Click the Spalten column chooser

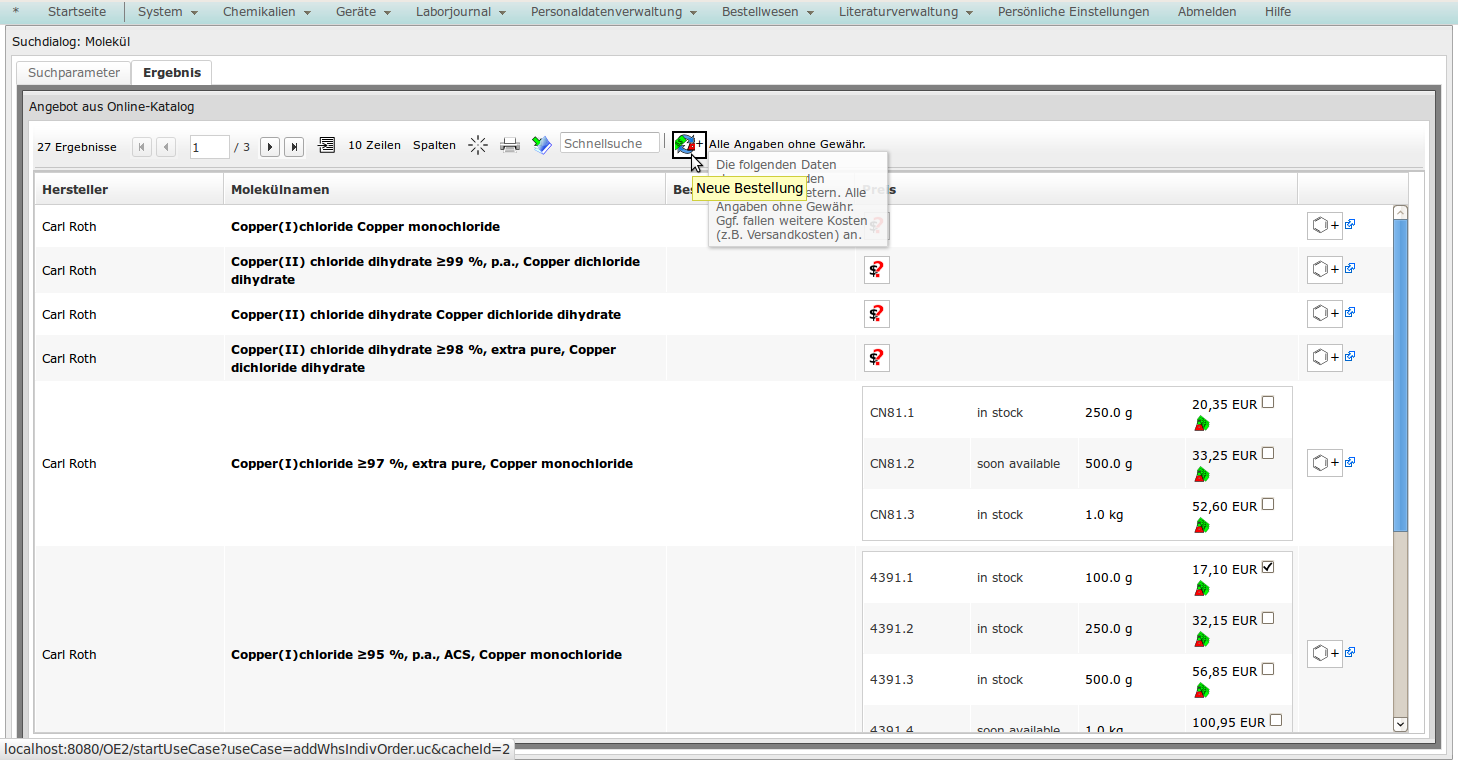(434, 145)
